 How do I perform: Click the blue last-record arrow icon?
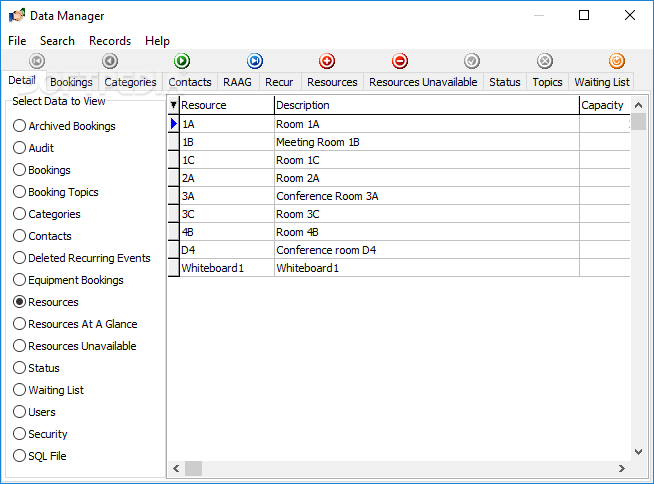tap(255, 61)
